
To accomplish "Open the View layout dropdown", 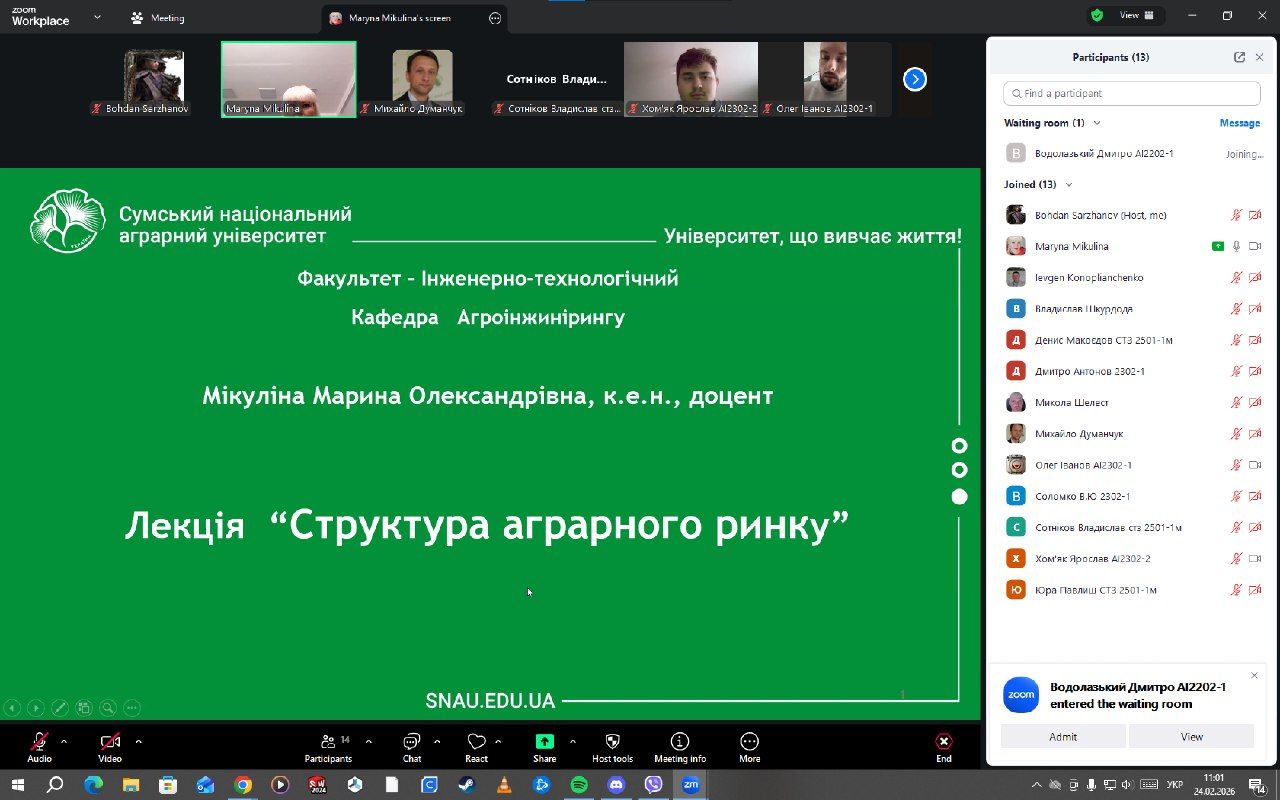I will [1136, 15].
